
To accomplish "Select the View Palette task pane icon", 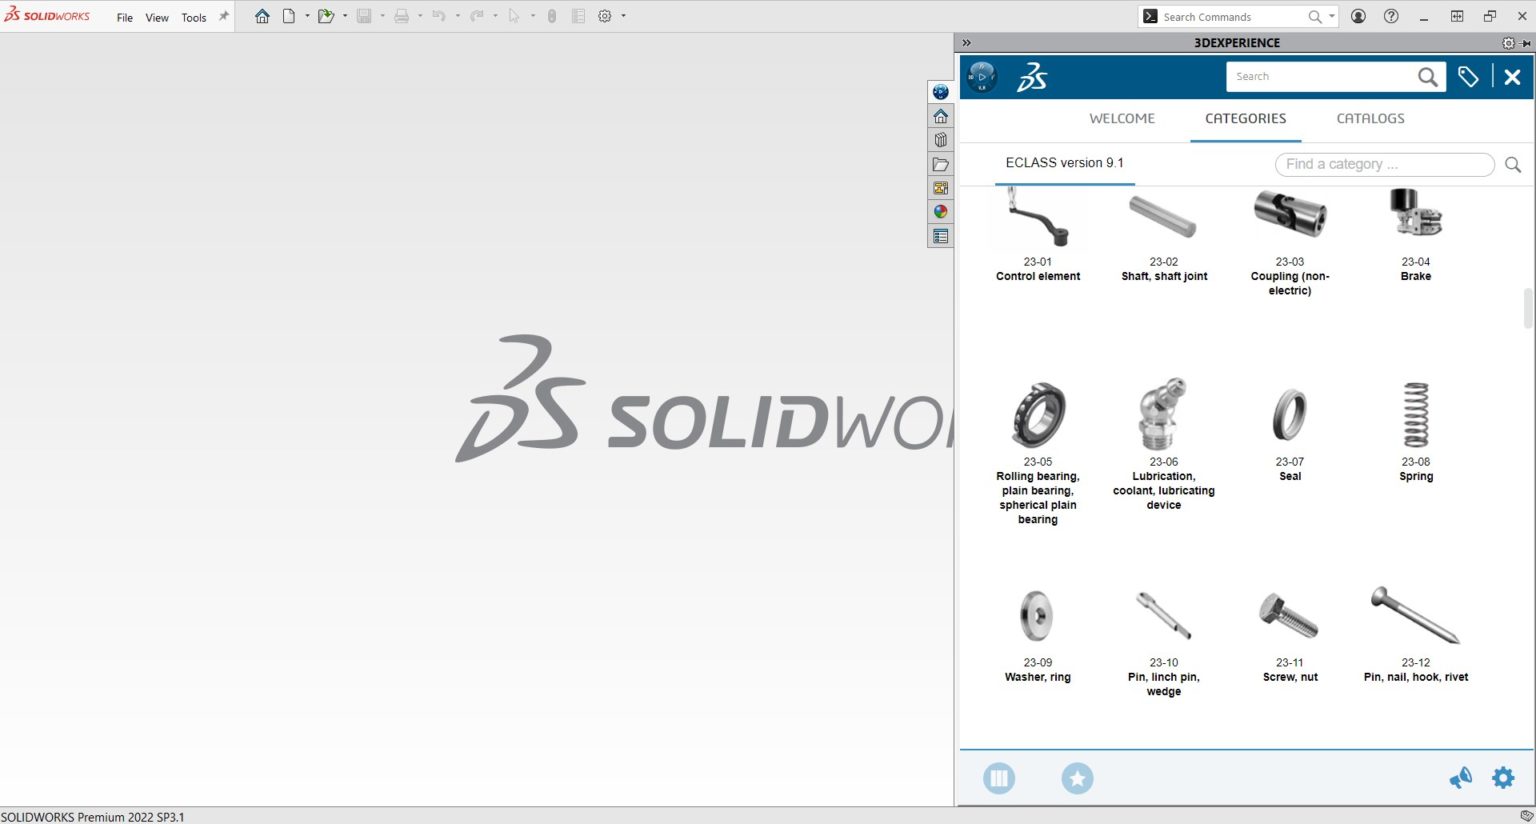I will click(x=940, y=187).
